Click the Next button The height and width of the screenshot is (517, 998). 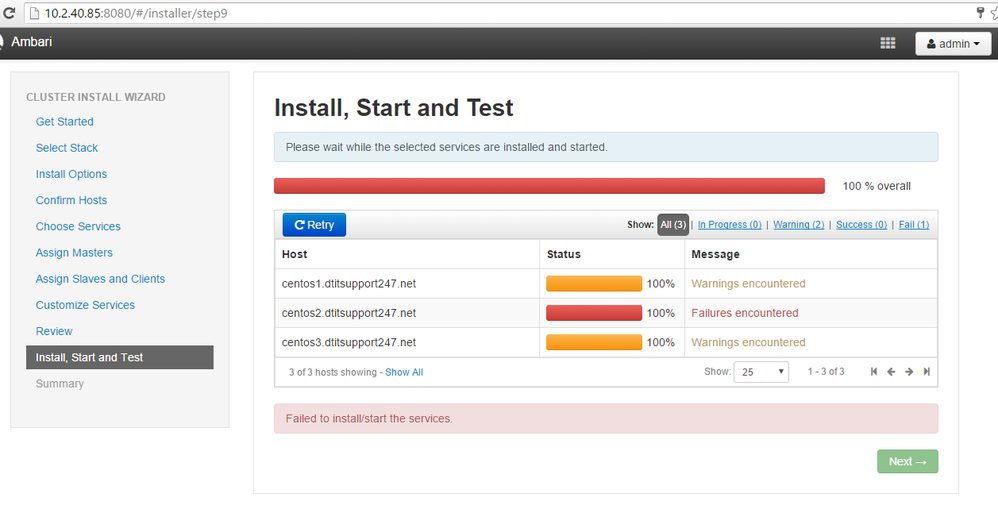pos(907,461)
